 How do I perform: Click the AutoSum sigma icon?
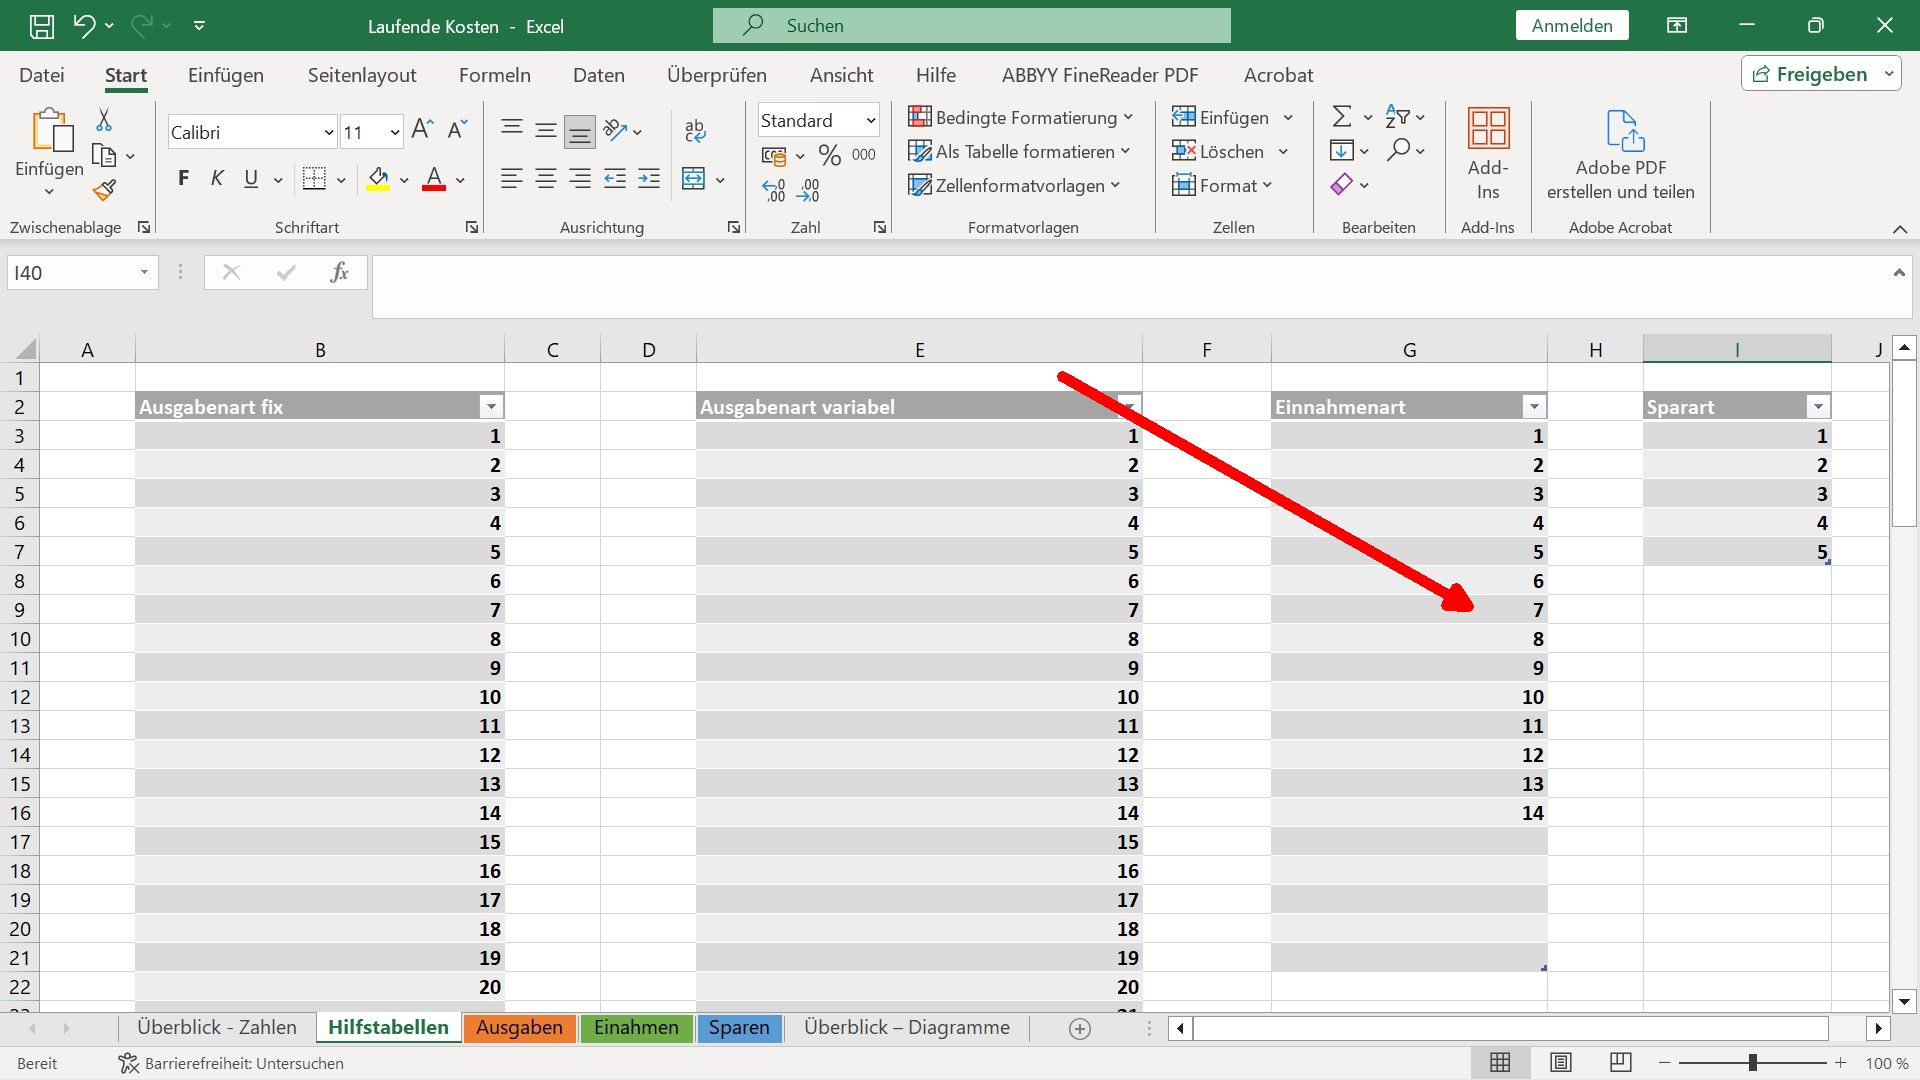(x=1342, y=117)
